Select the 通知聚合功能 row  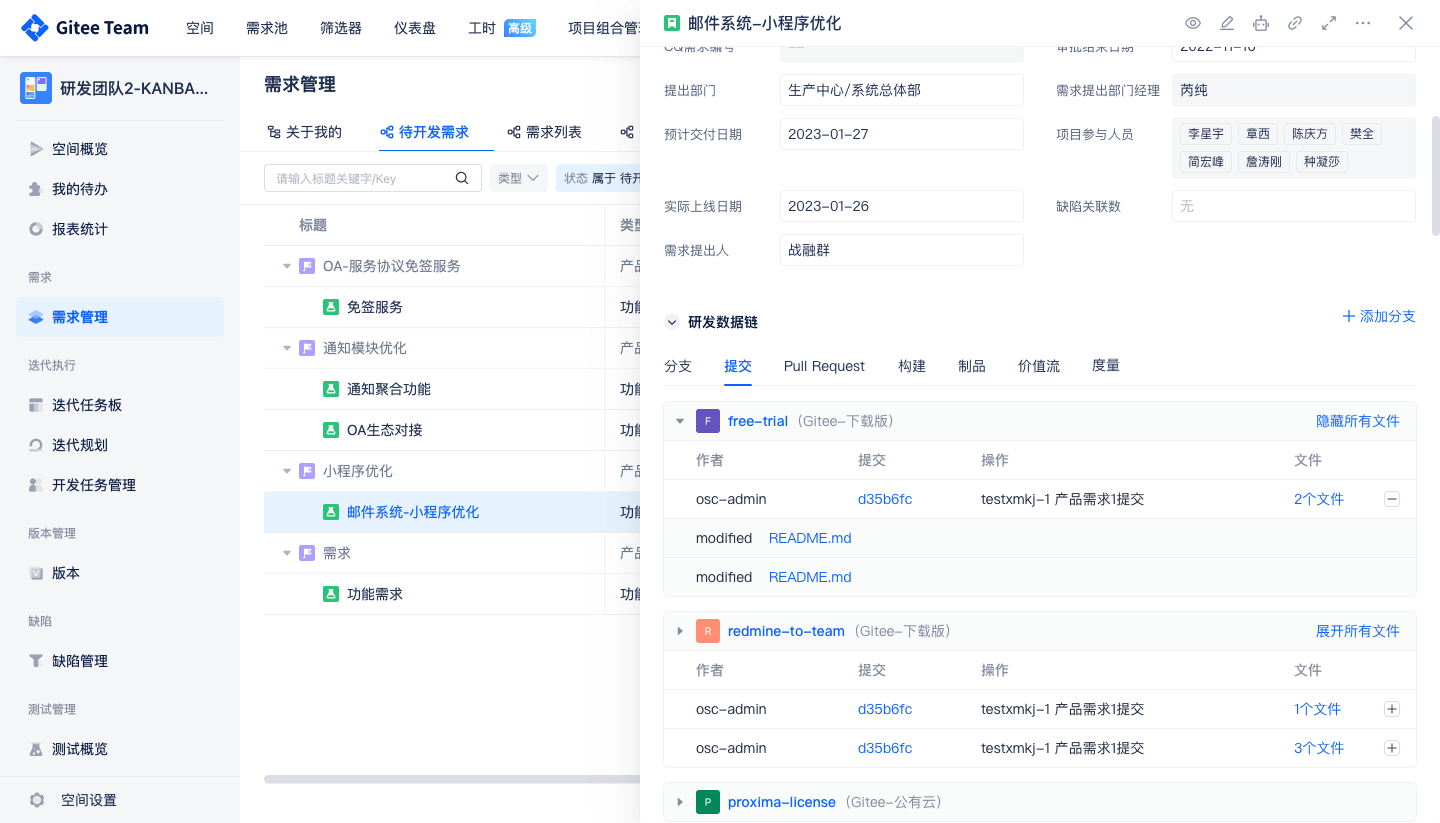coord(452,389)
